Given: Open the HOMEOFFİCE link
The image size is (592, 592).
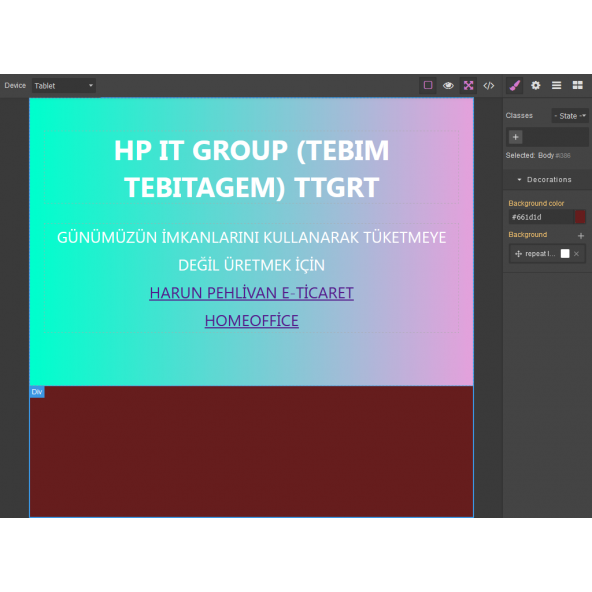Looking at the screenshot, I should coord(251,321).
